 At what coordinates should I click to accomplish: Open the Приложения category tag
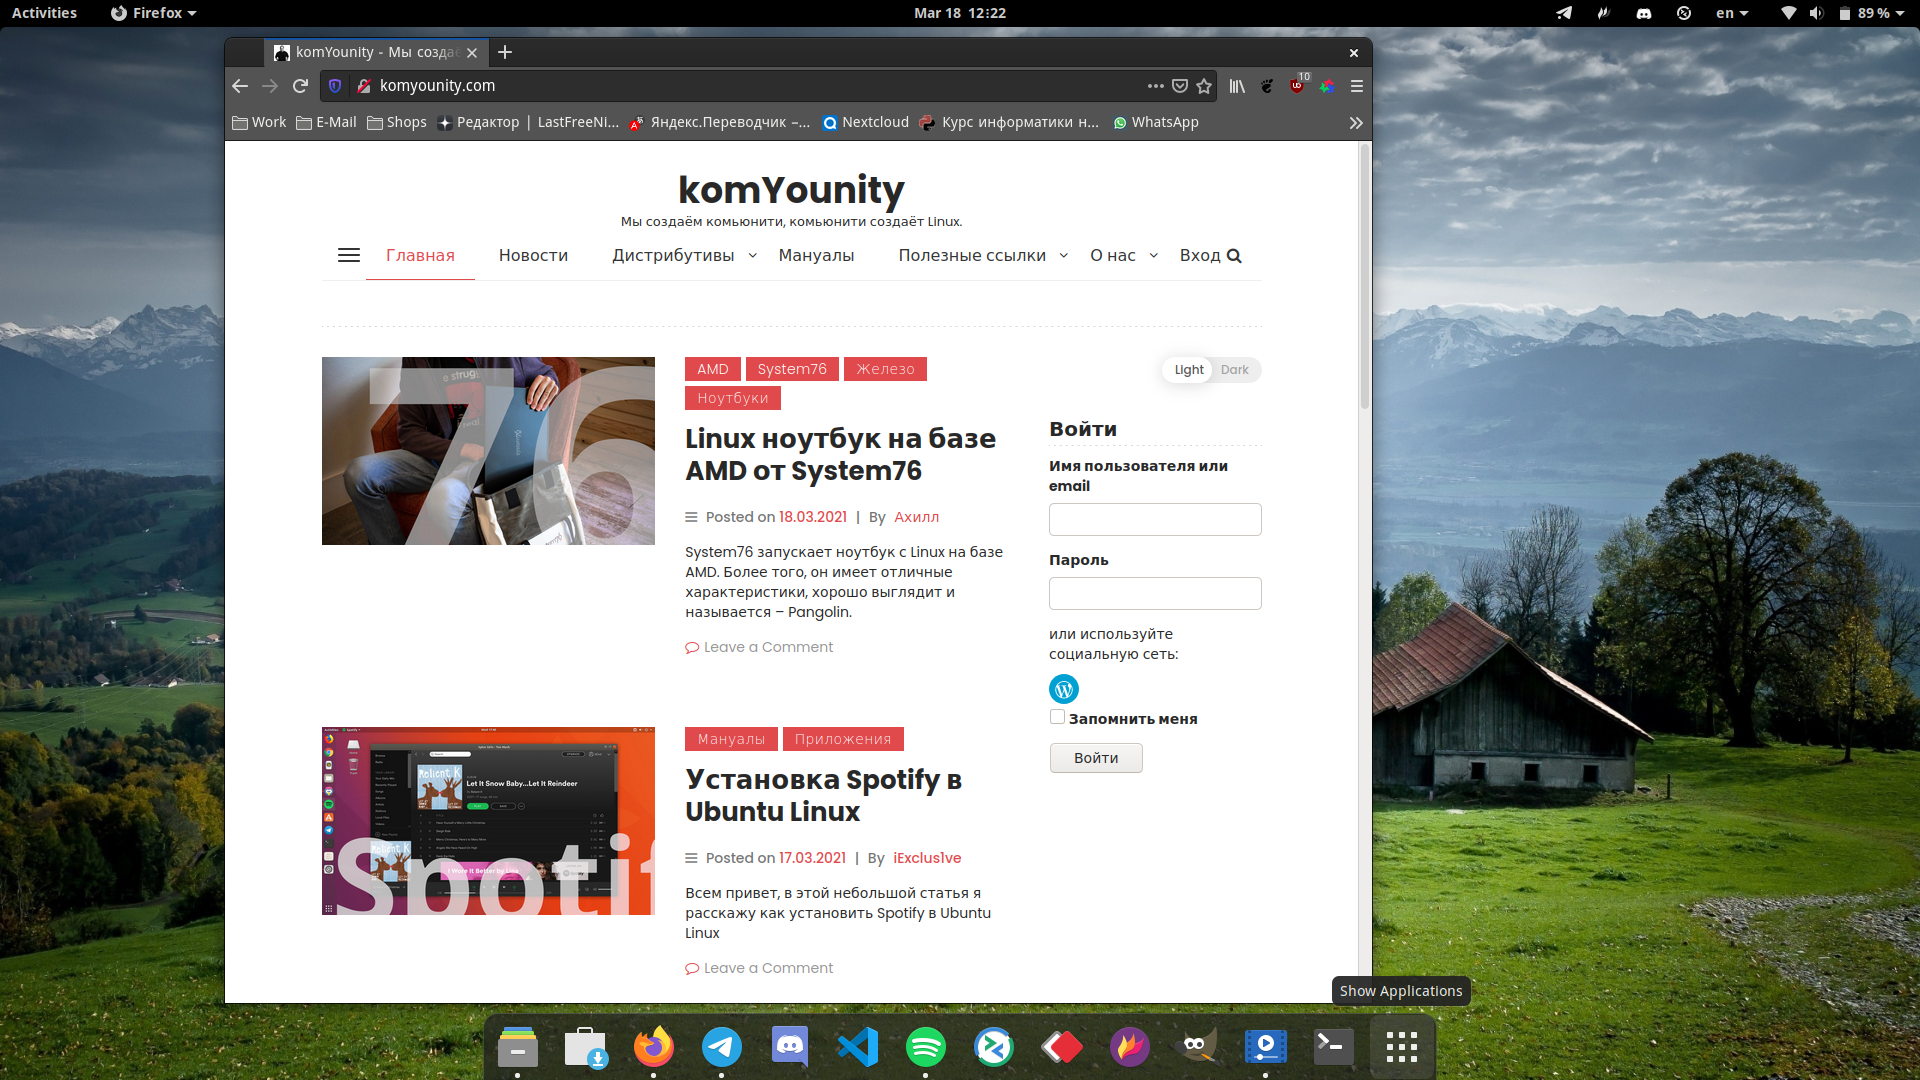[x=843, y=739]
